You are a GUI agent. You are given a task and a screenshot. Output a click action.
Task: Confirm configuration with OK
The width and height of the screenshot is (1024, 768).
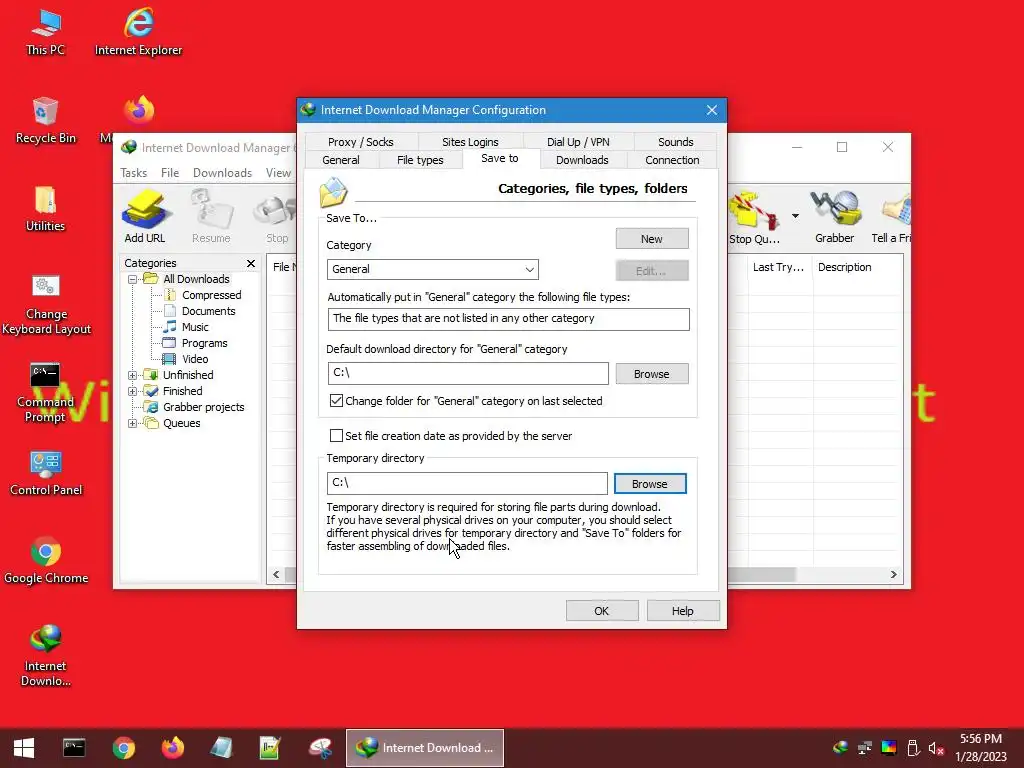point(601,611)
